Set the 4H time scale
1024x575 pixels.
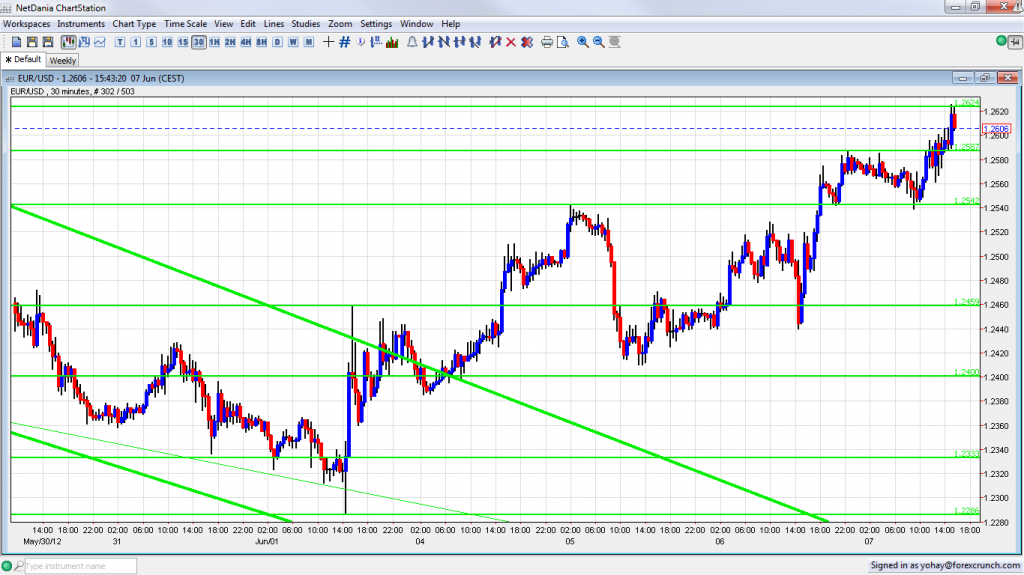click(246, 42)
